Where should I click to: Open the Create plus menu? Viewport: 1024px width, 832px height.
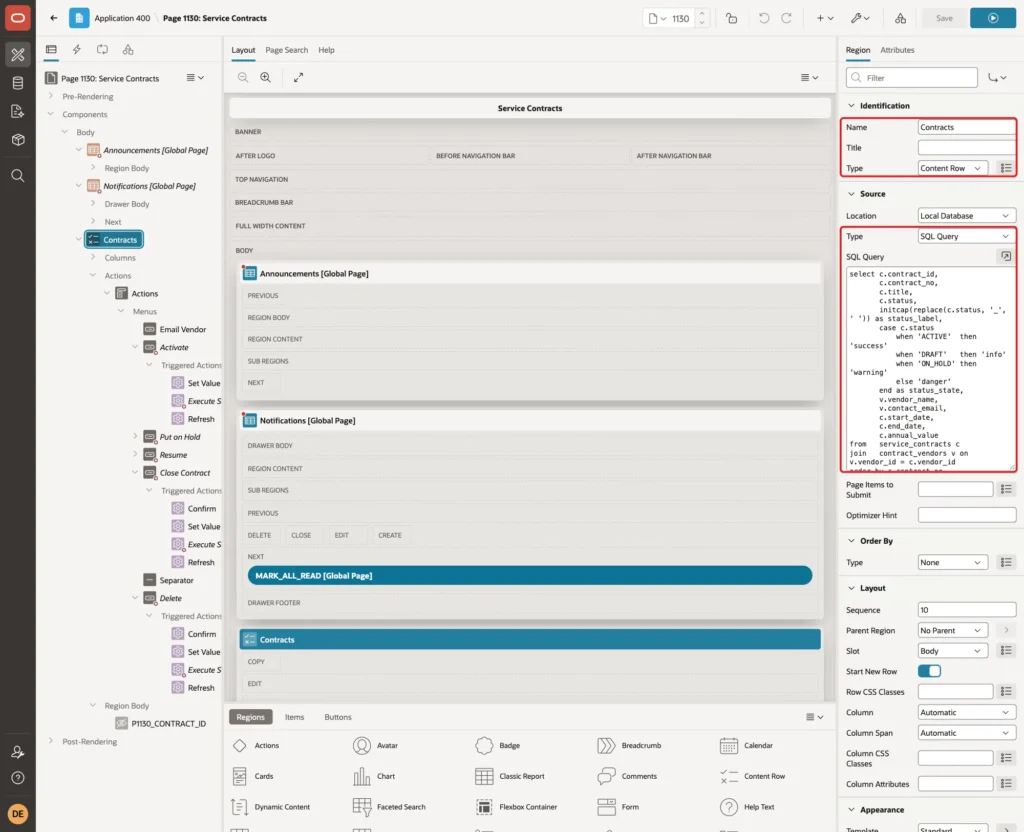pyautogui.click(x=825, y=18)
